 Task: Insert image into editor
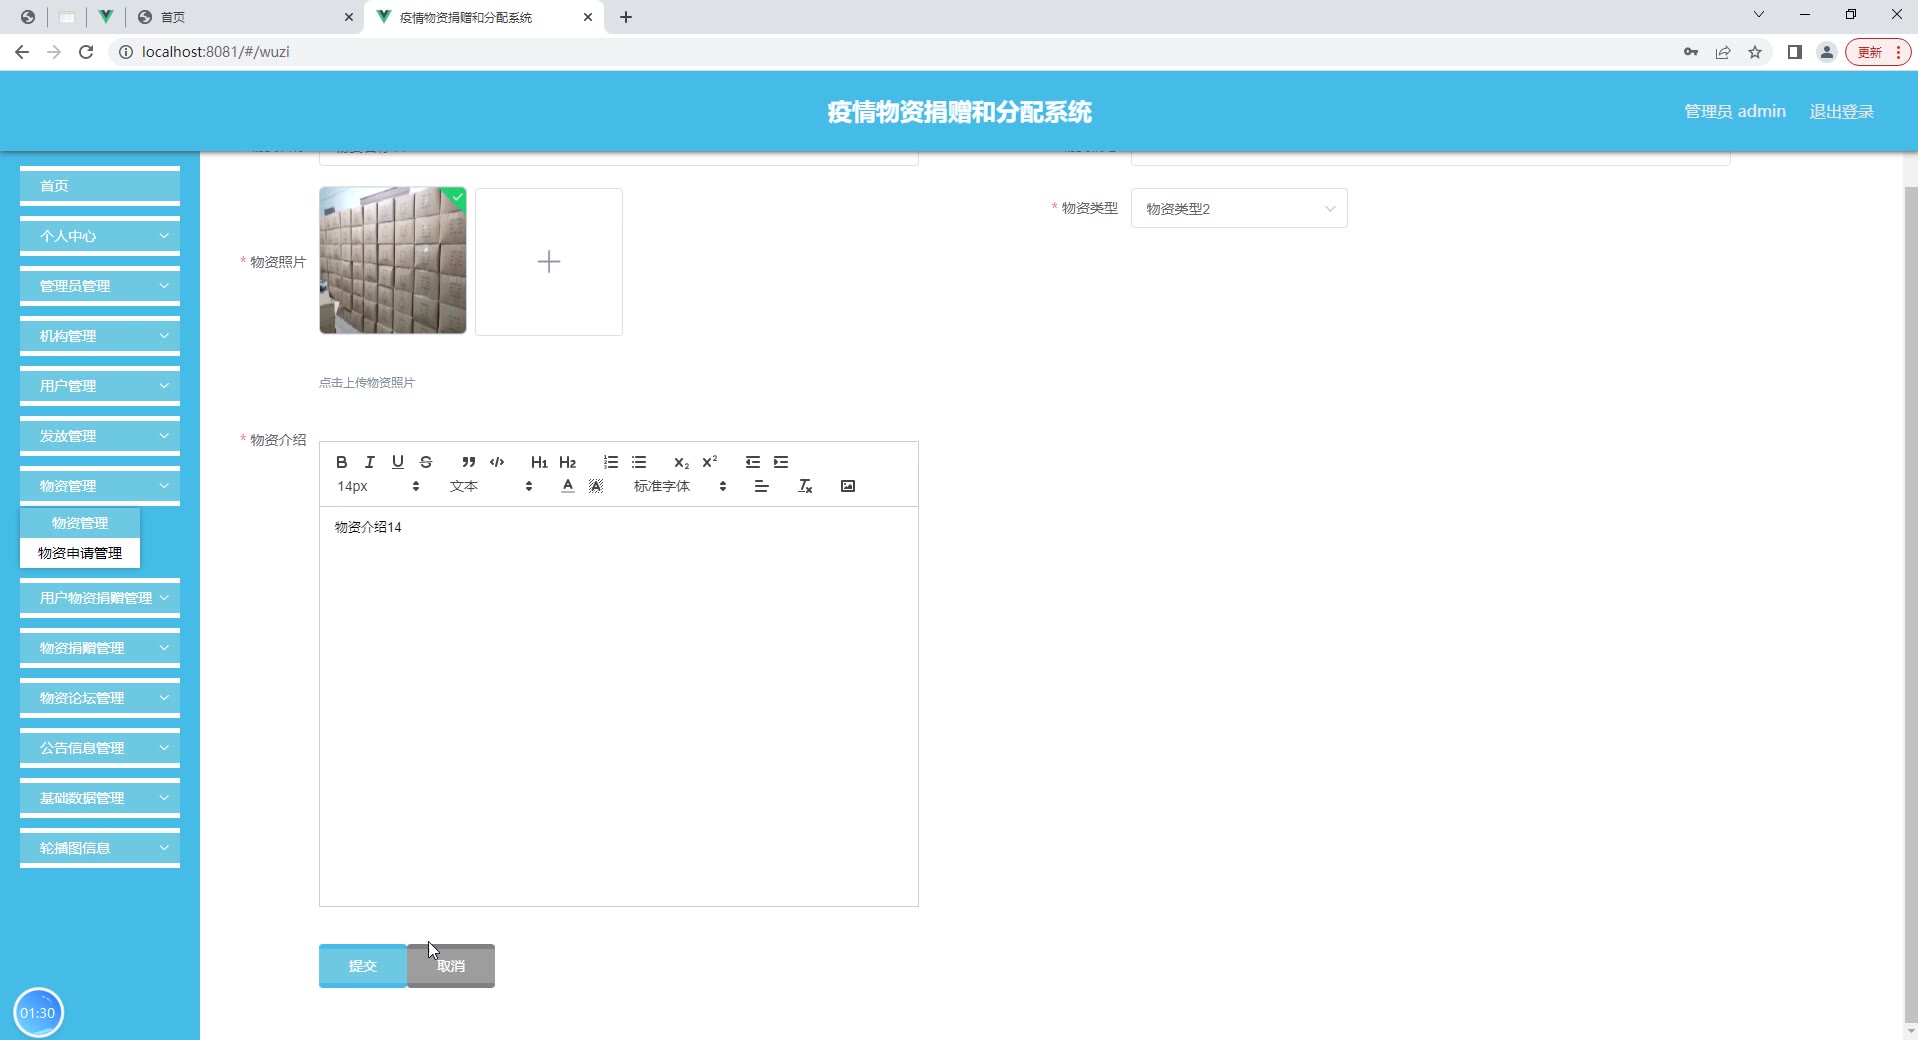848,486
